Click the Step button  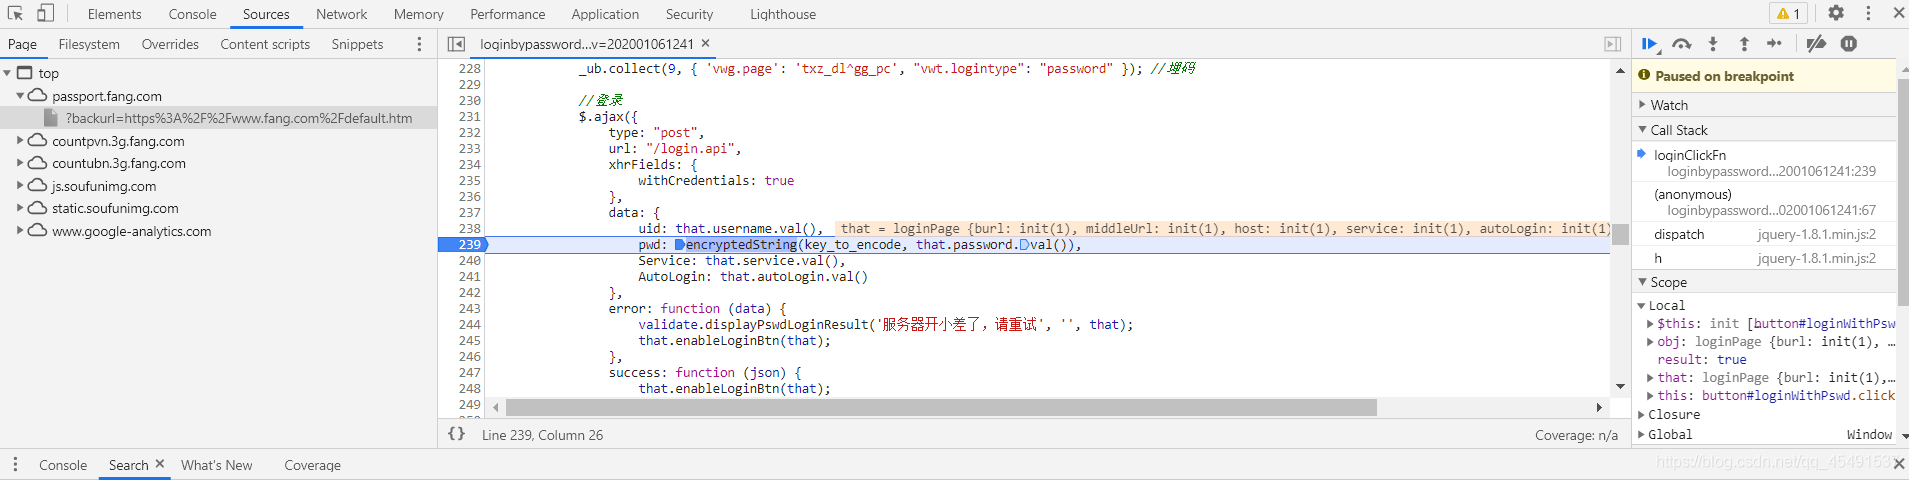[x=1775, y=44]
